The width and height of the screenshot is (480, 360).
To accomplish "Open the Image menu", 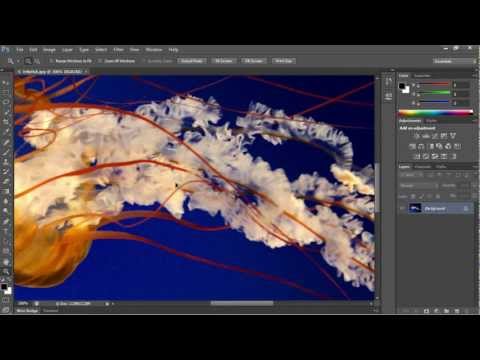I will 49,50.
